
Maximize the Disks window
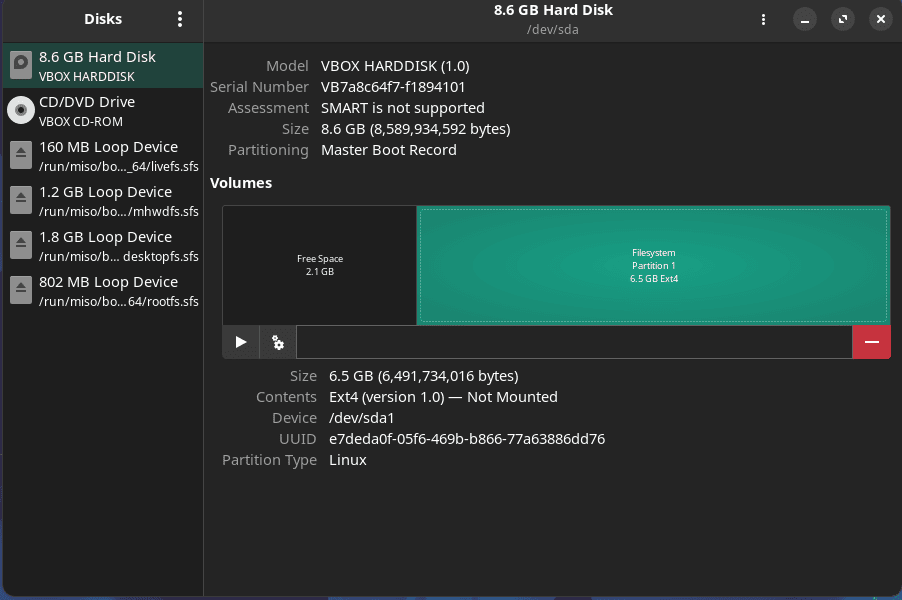coord(842,19)
